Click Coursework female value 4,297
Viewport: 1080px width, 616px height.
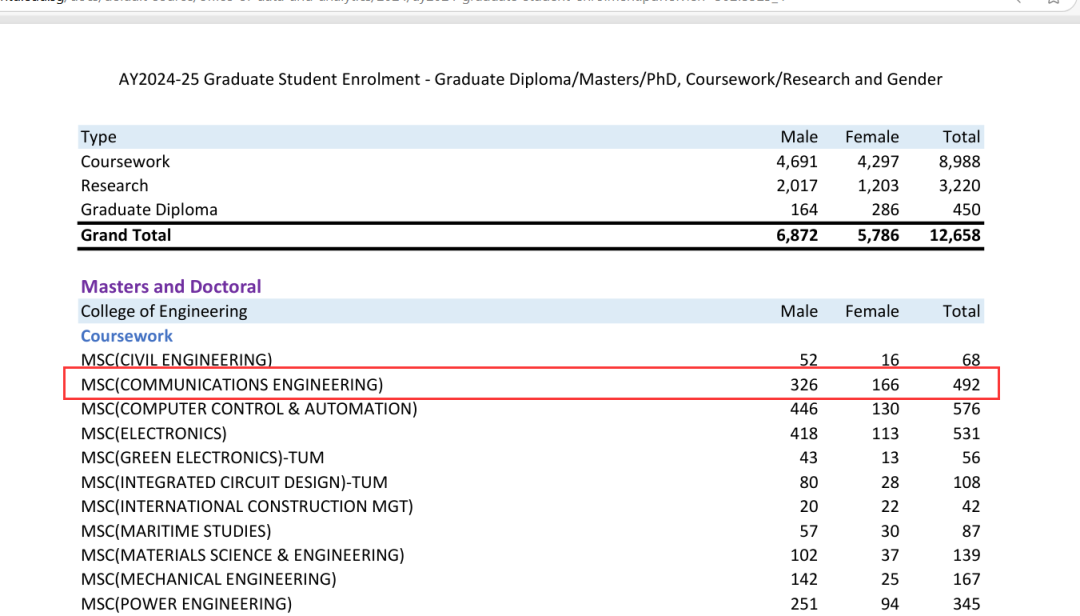(878, 162)
